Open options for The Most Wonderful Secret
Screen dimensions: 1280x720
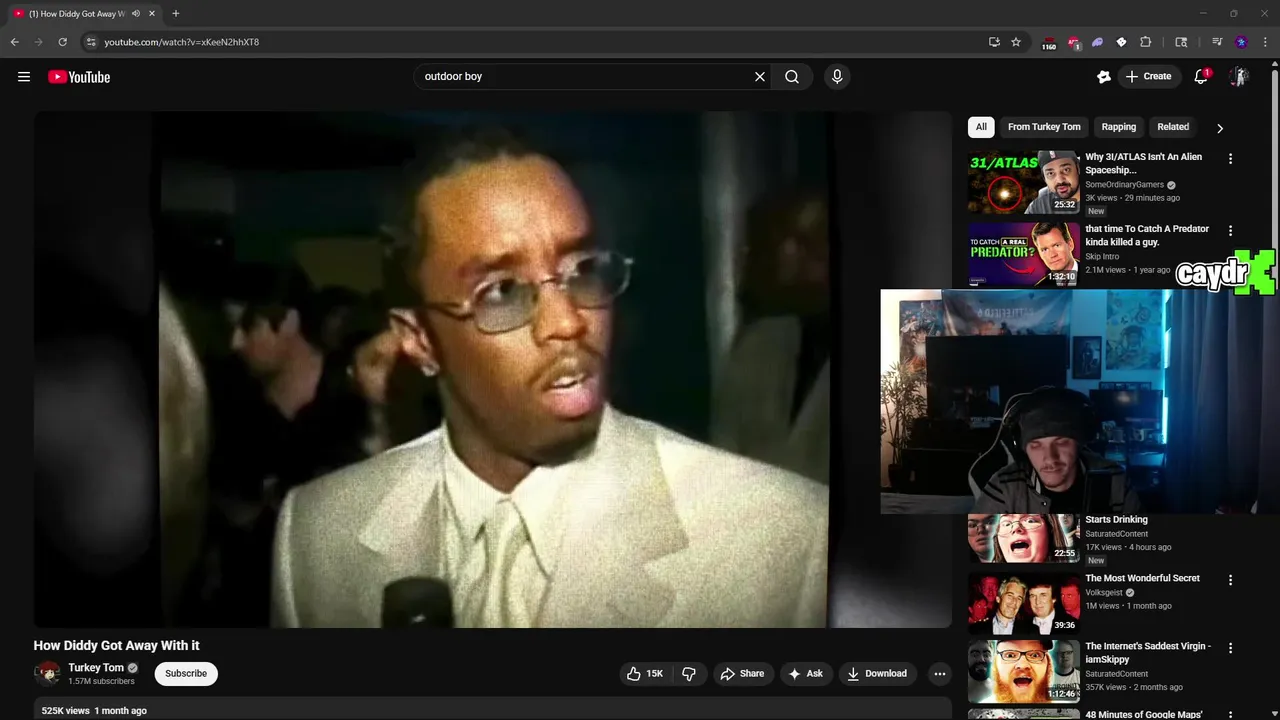(1230, 580)
